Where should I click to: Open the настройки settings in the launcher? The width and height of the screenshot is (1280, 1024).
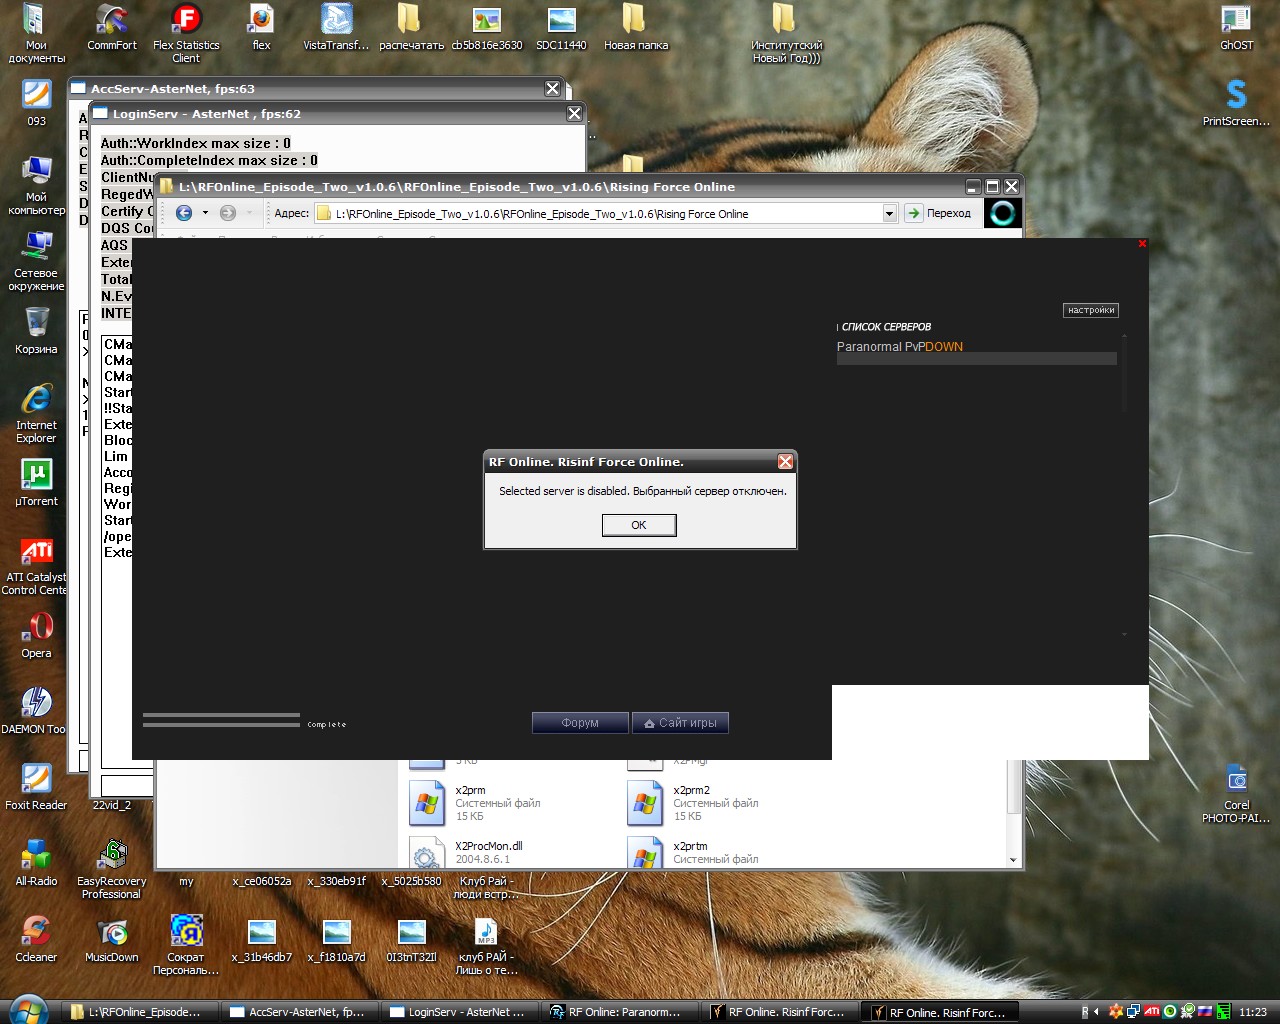(1090, 310)
